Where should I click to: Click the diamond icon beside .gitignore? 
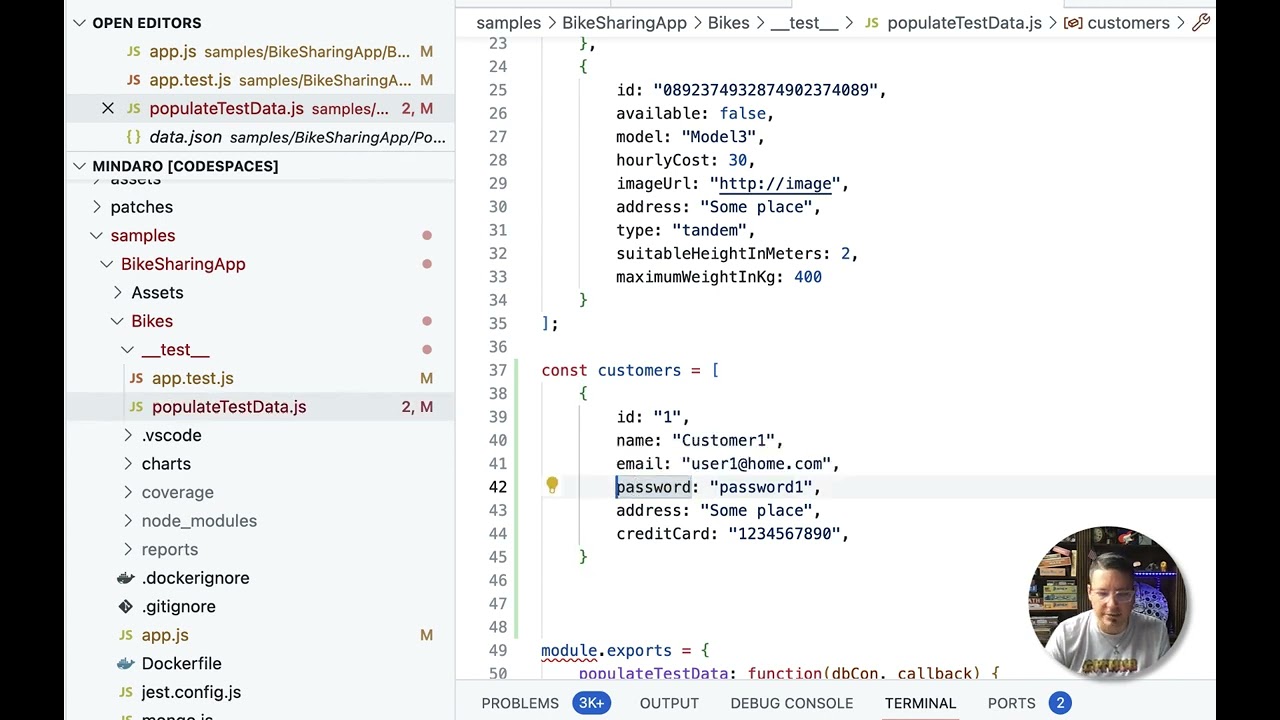(125, 606)
